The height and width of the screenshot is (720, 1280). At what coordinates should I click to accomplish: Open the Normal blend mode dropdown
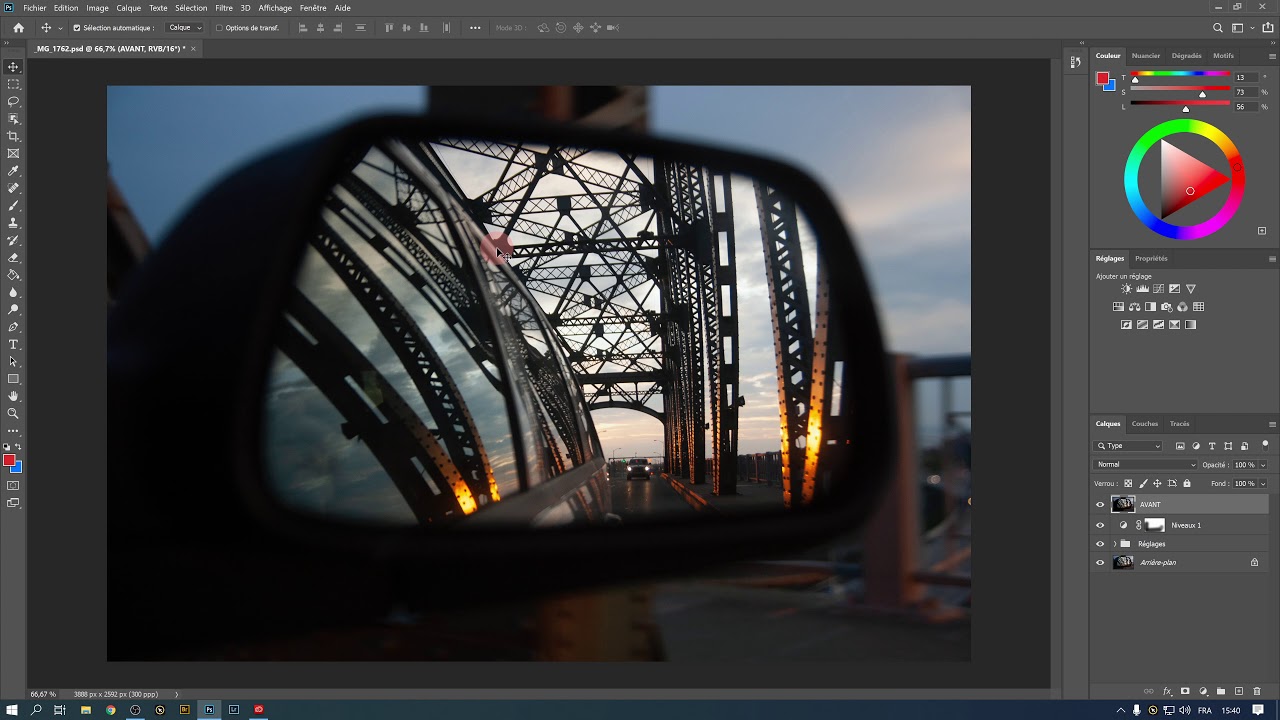coord(1145,465)
